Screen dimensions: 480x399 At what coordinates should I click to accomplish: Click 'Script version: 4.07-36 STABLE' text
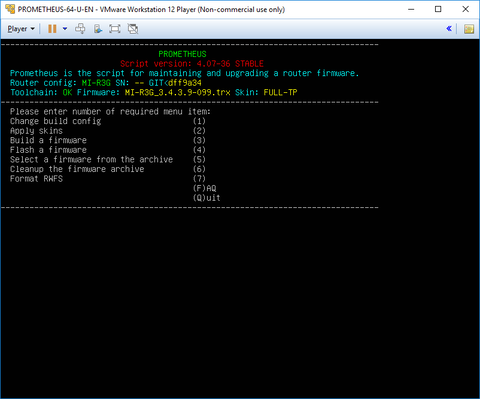[192, 64]
